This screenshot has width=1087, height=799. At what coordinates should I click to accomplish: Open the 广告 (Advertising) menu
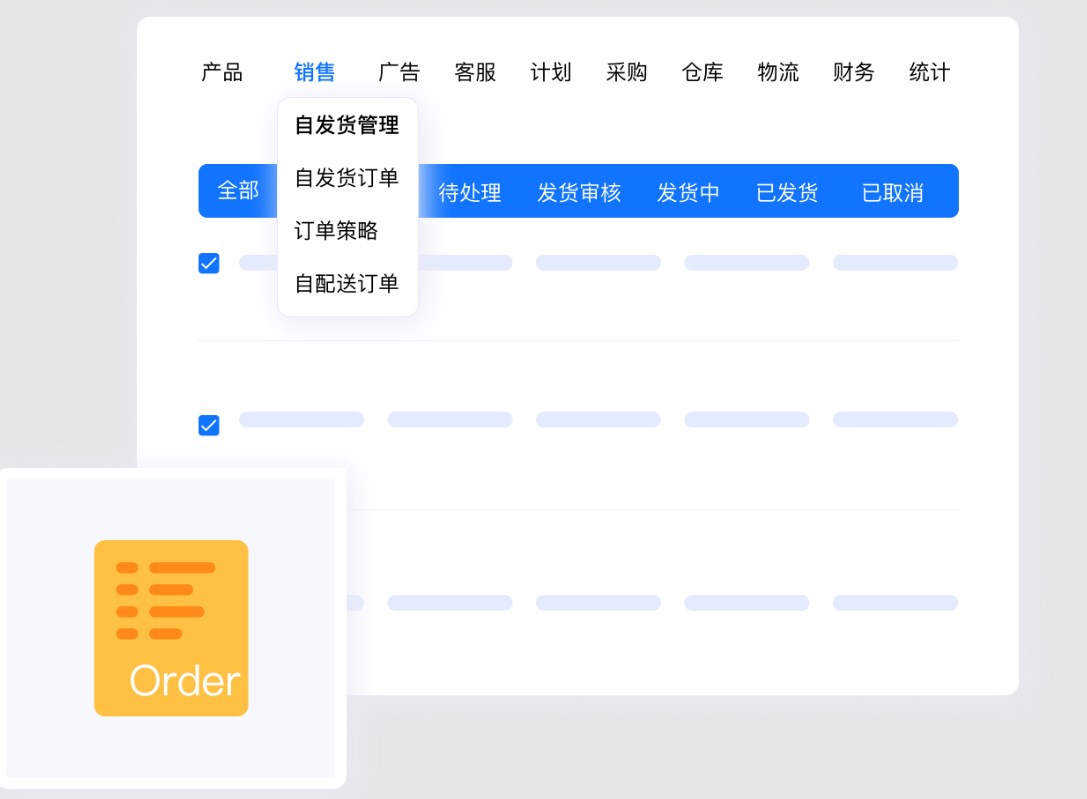(x=400, y=71)
